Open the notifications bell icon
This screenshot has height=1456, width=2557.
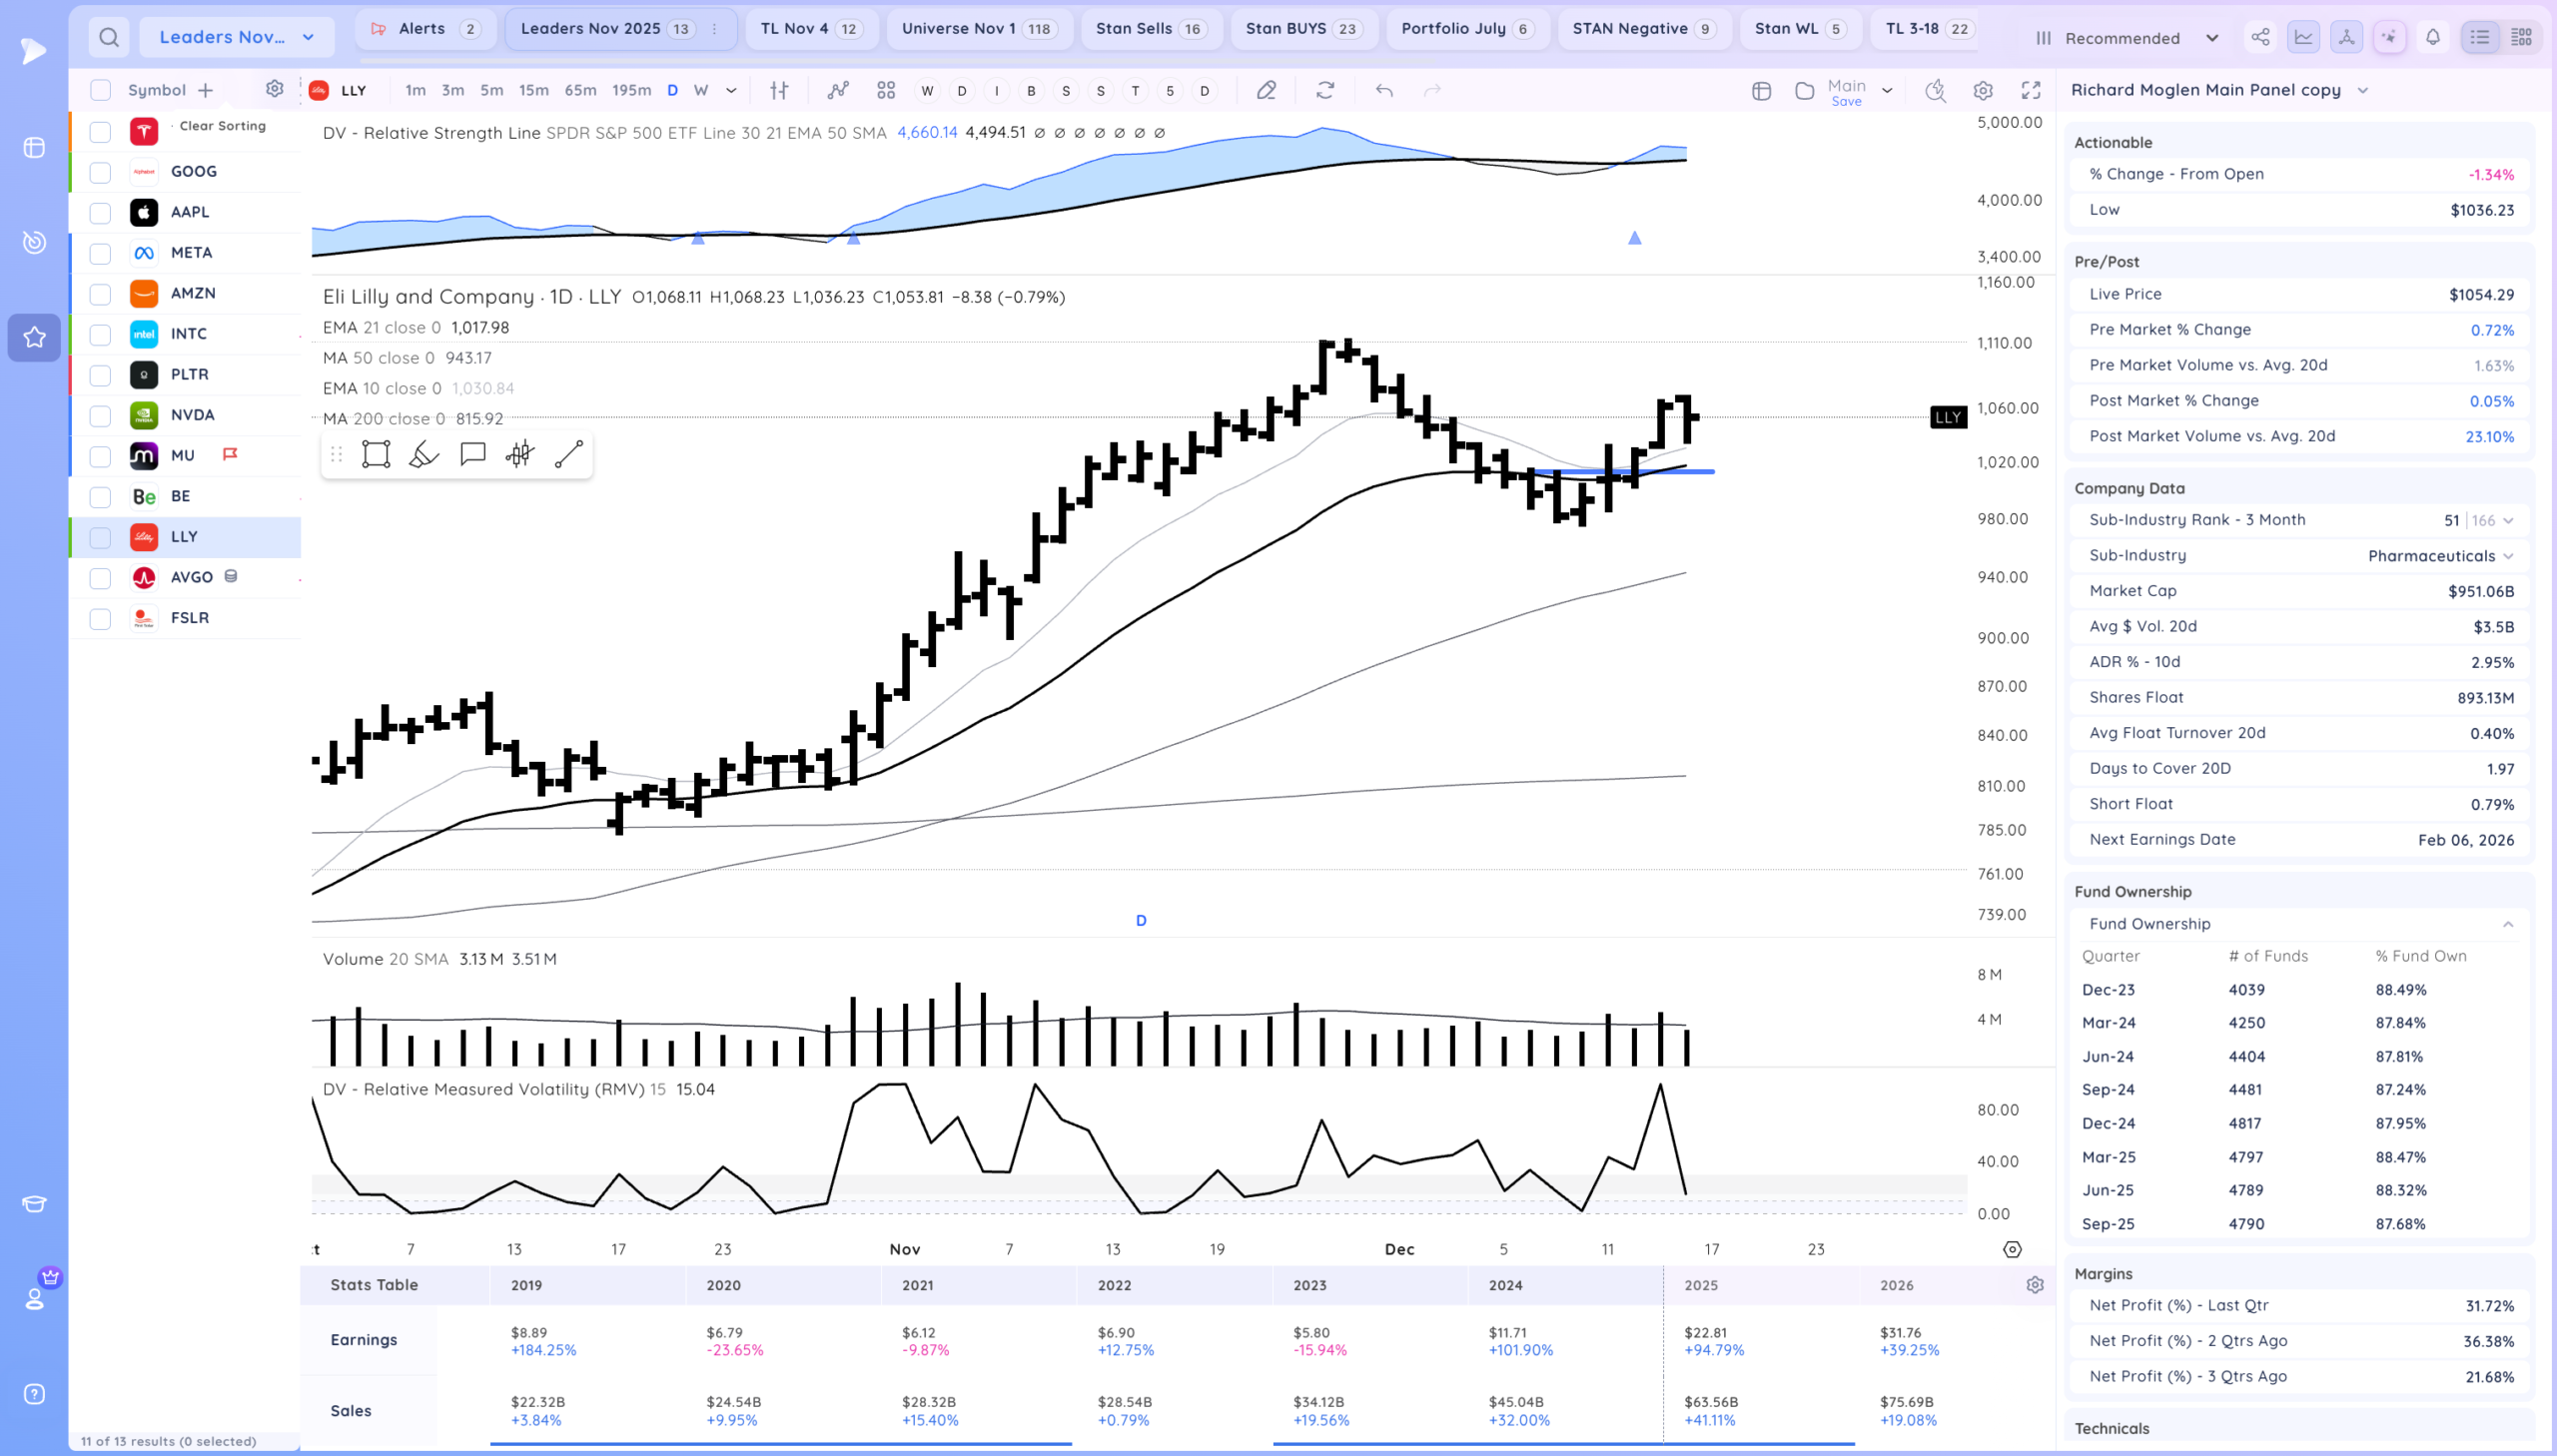coord(2432,38)
